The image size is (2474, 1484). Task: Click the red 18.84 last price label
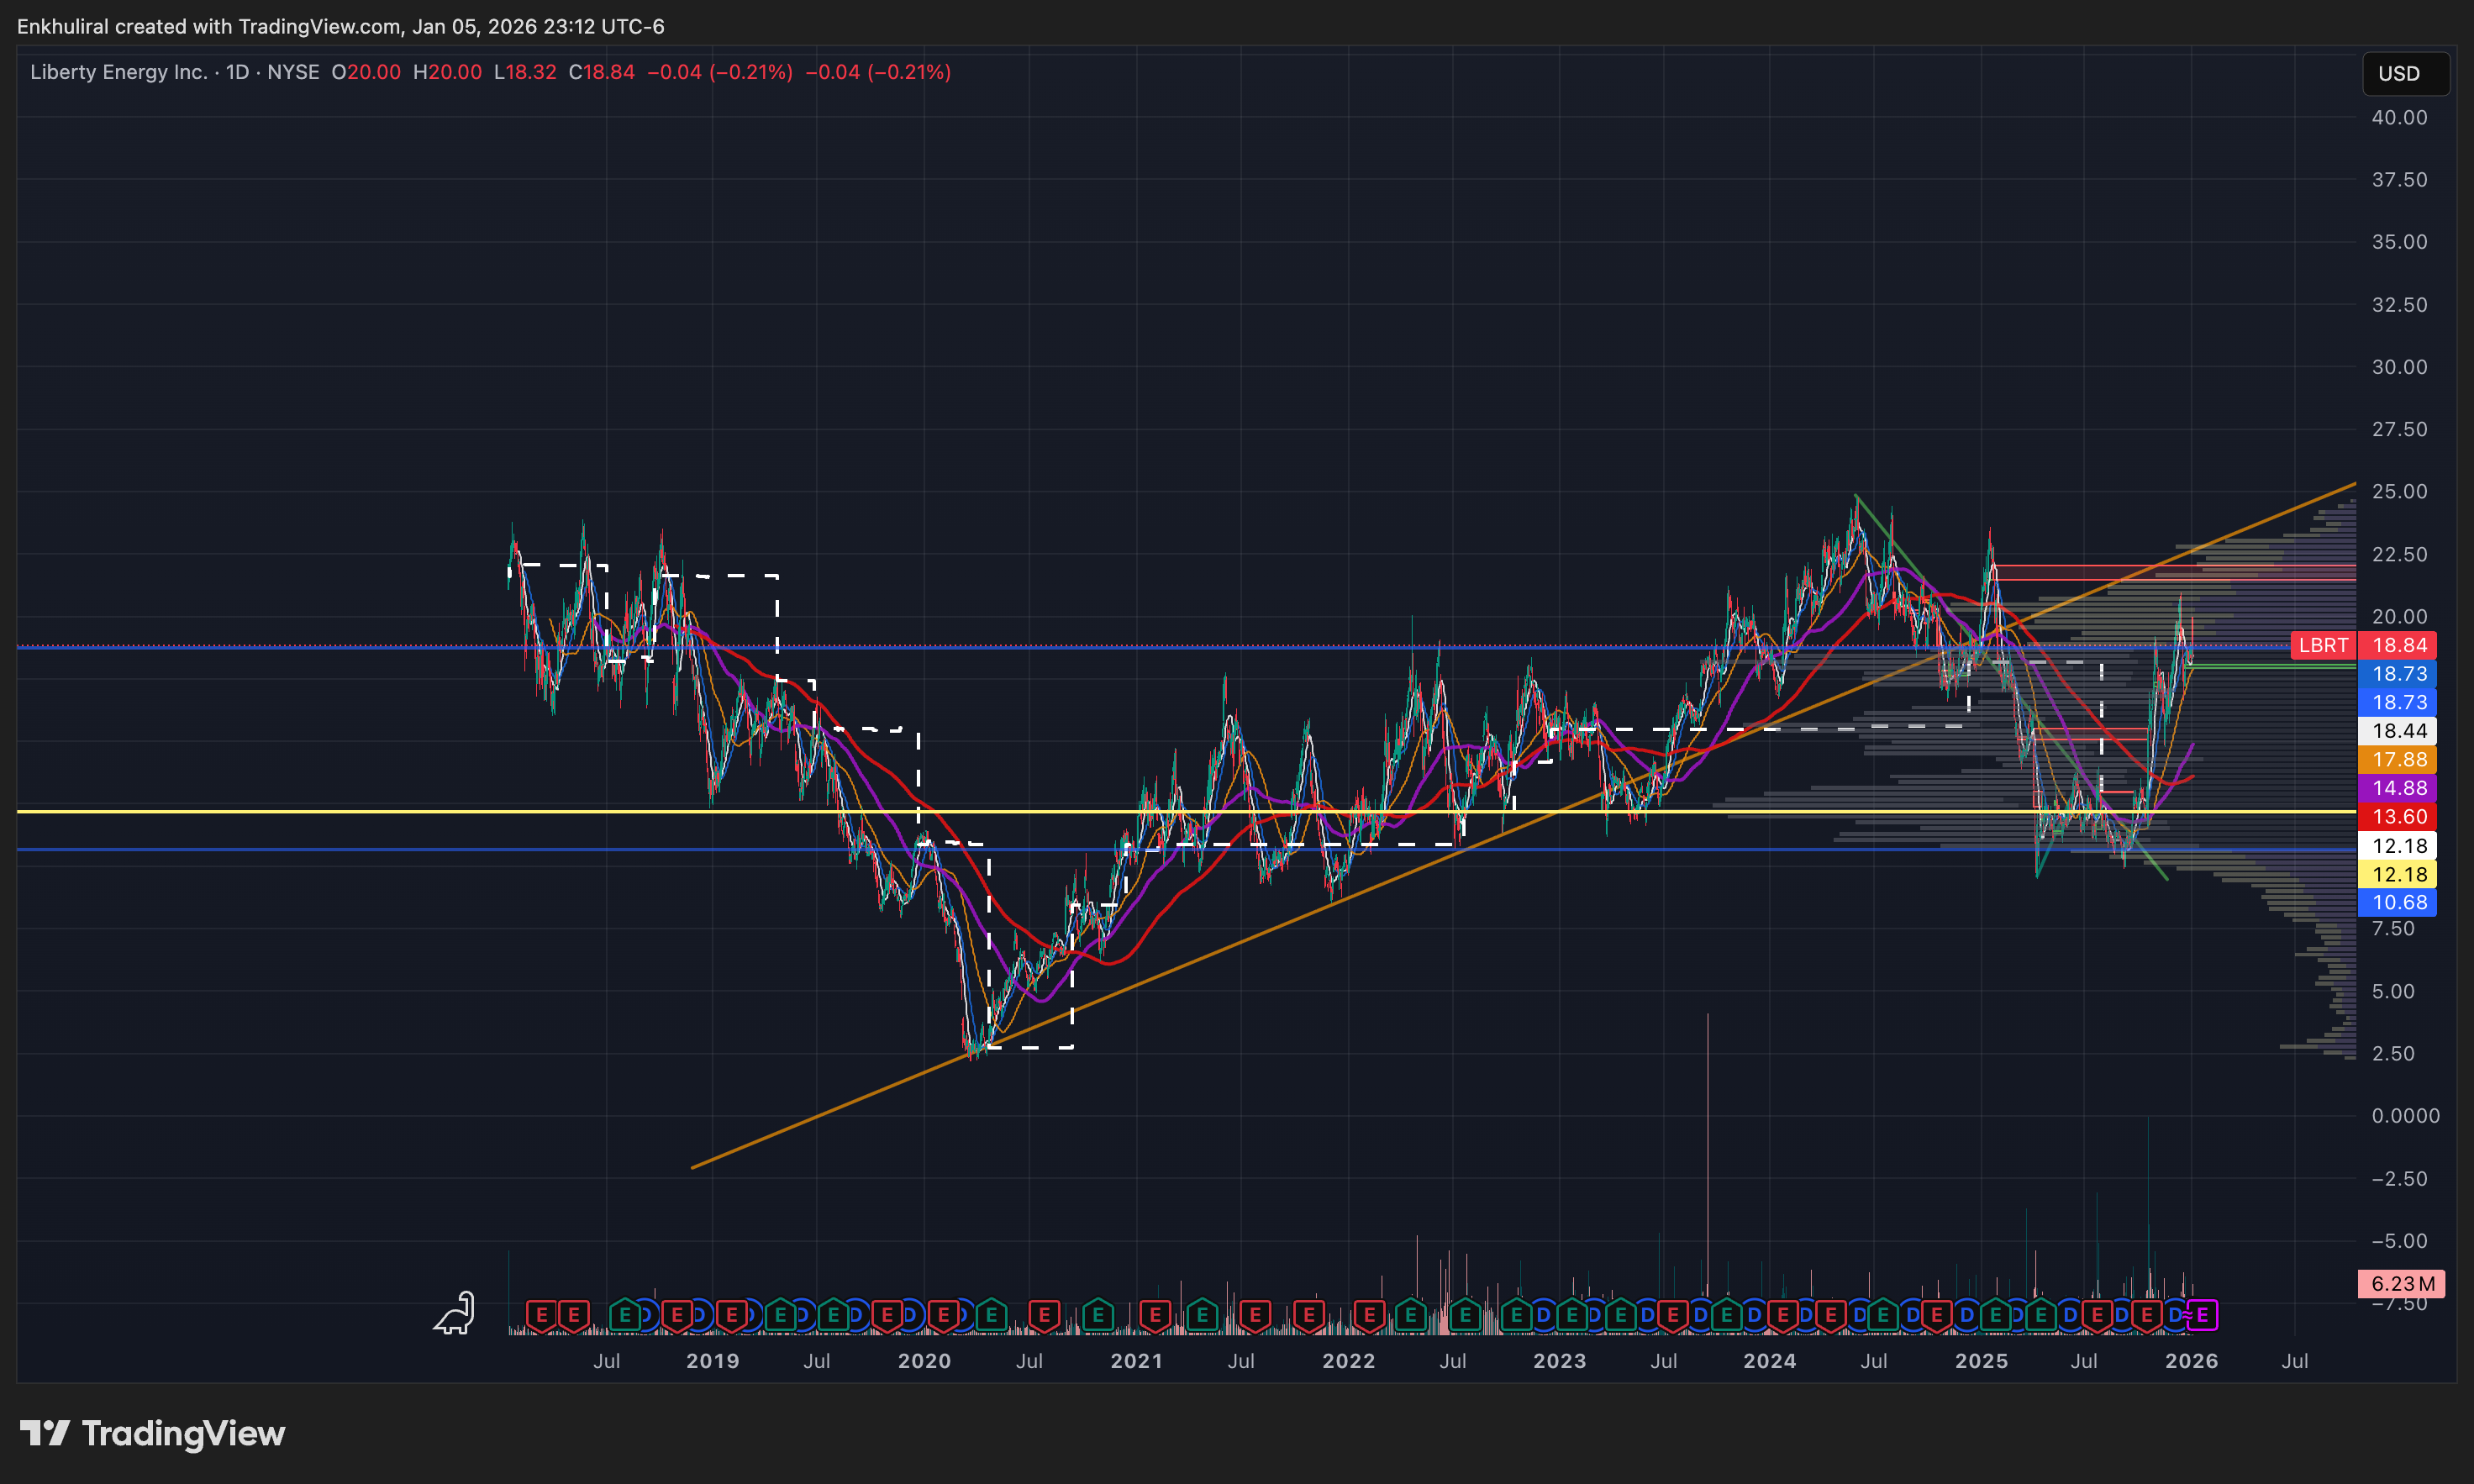[x=2399, y=645]
